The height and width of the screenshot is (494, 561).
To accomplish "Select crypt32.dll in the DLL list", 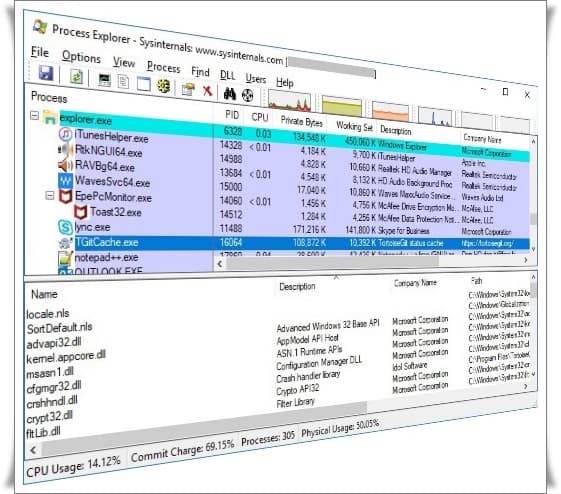I will tap(49, 417).
